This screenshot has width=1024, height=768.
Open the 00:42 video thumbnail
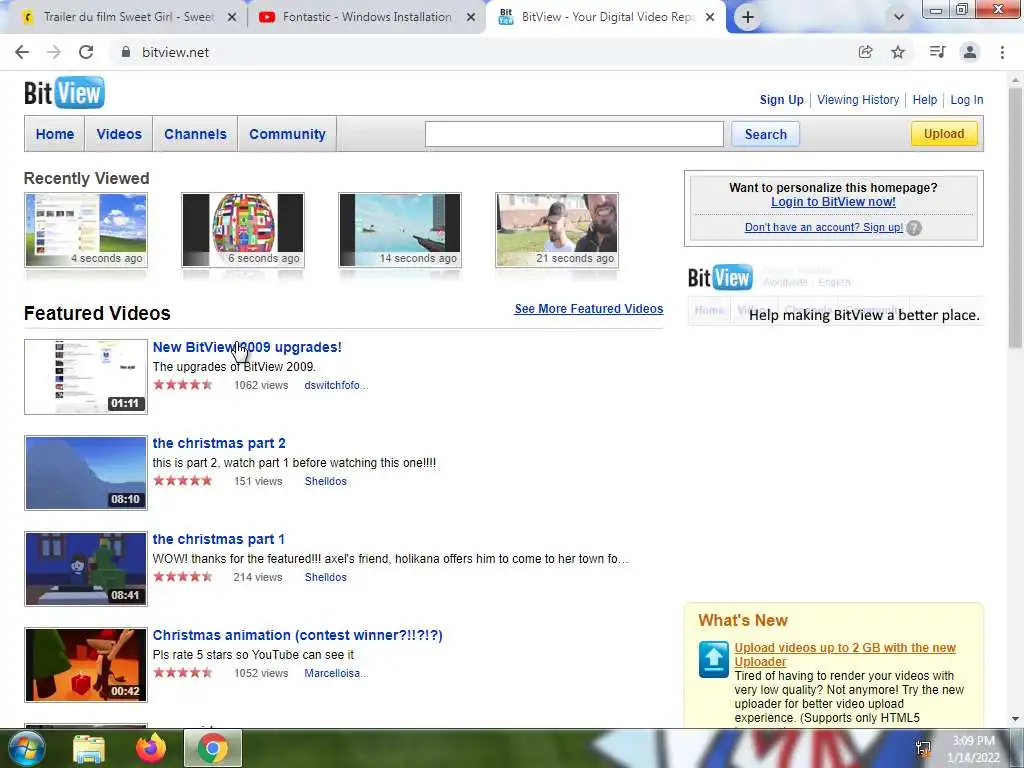[x=86, y=665]
